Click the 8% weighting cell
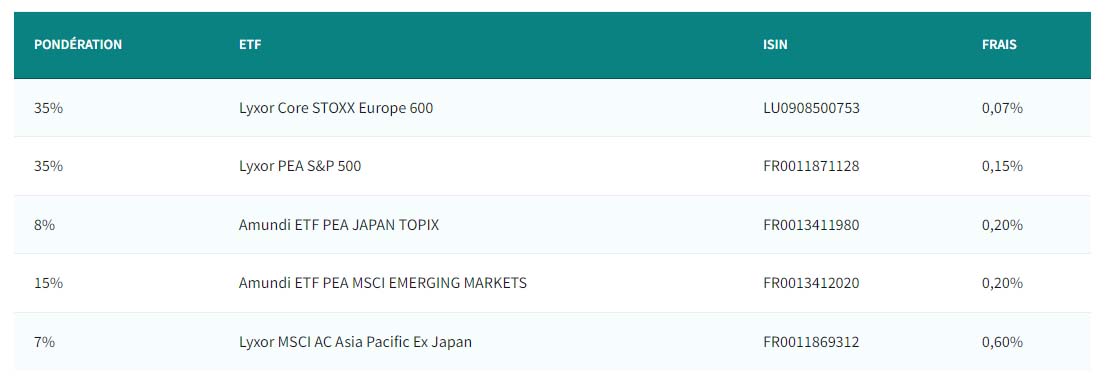Screen dimensions: 1107x384 [x=44, y=225]
